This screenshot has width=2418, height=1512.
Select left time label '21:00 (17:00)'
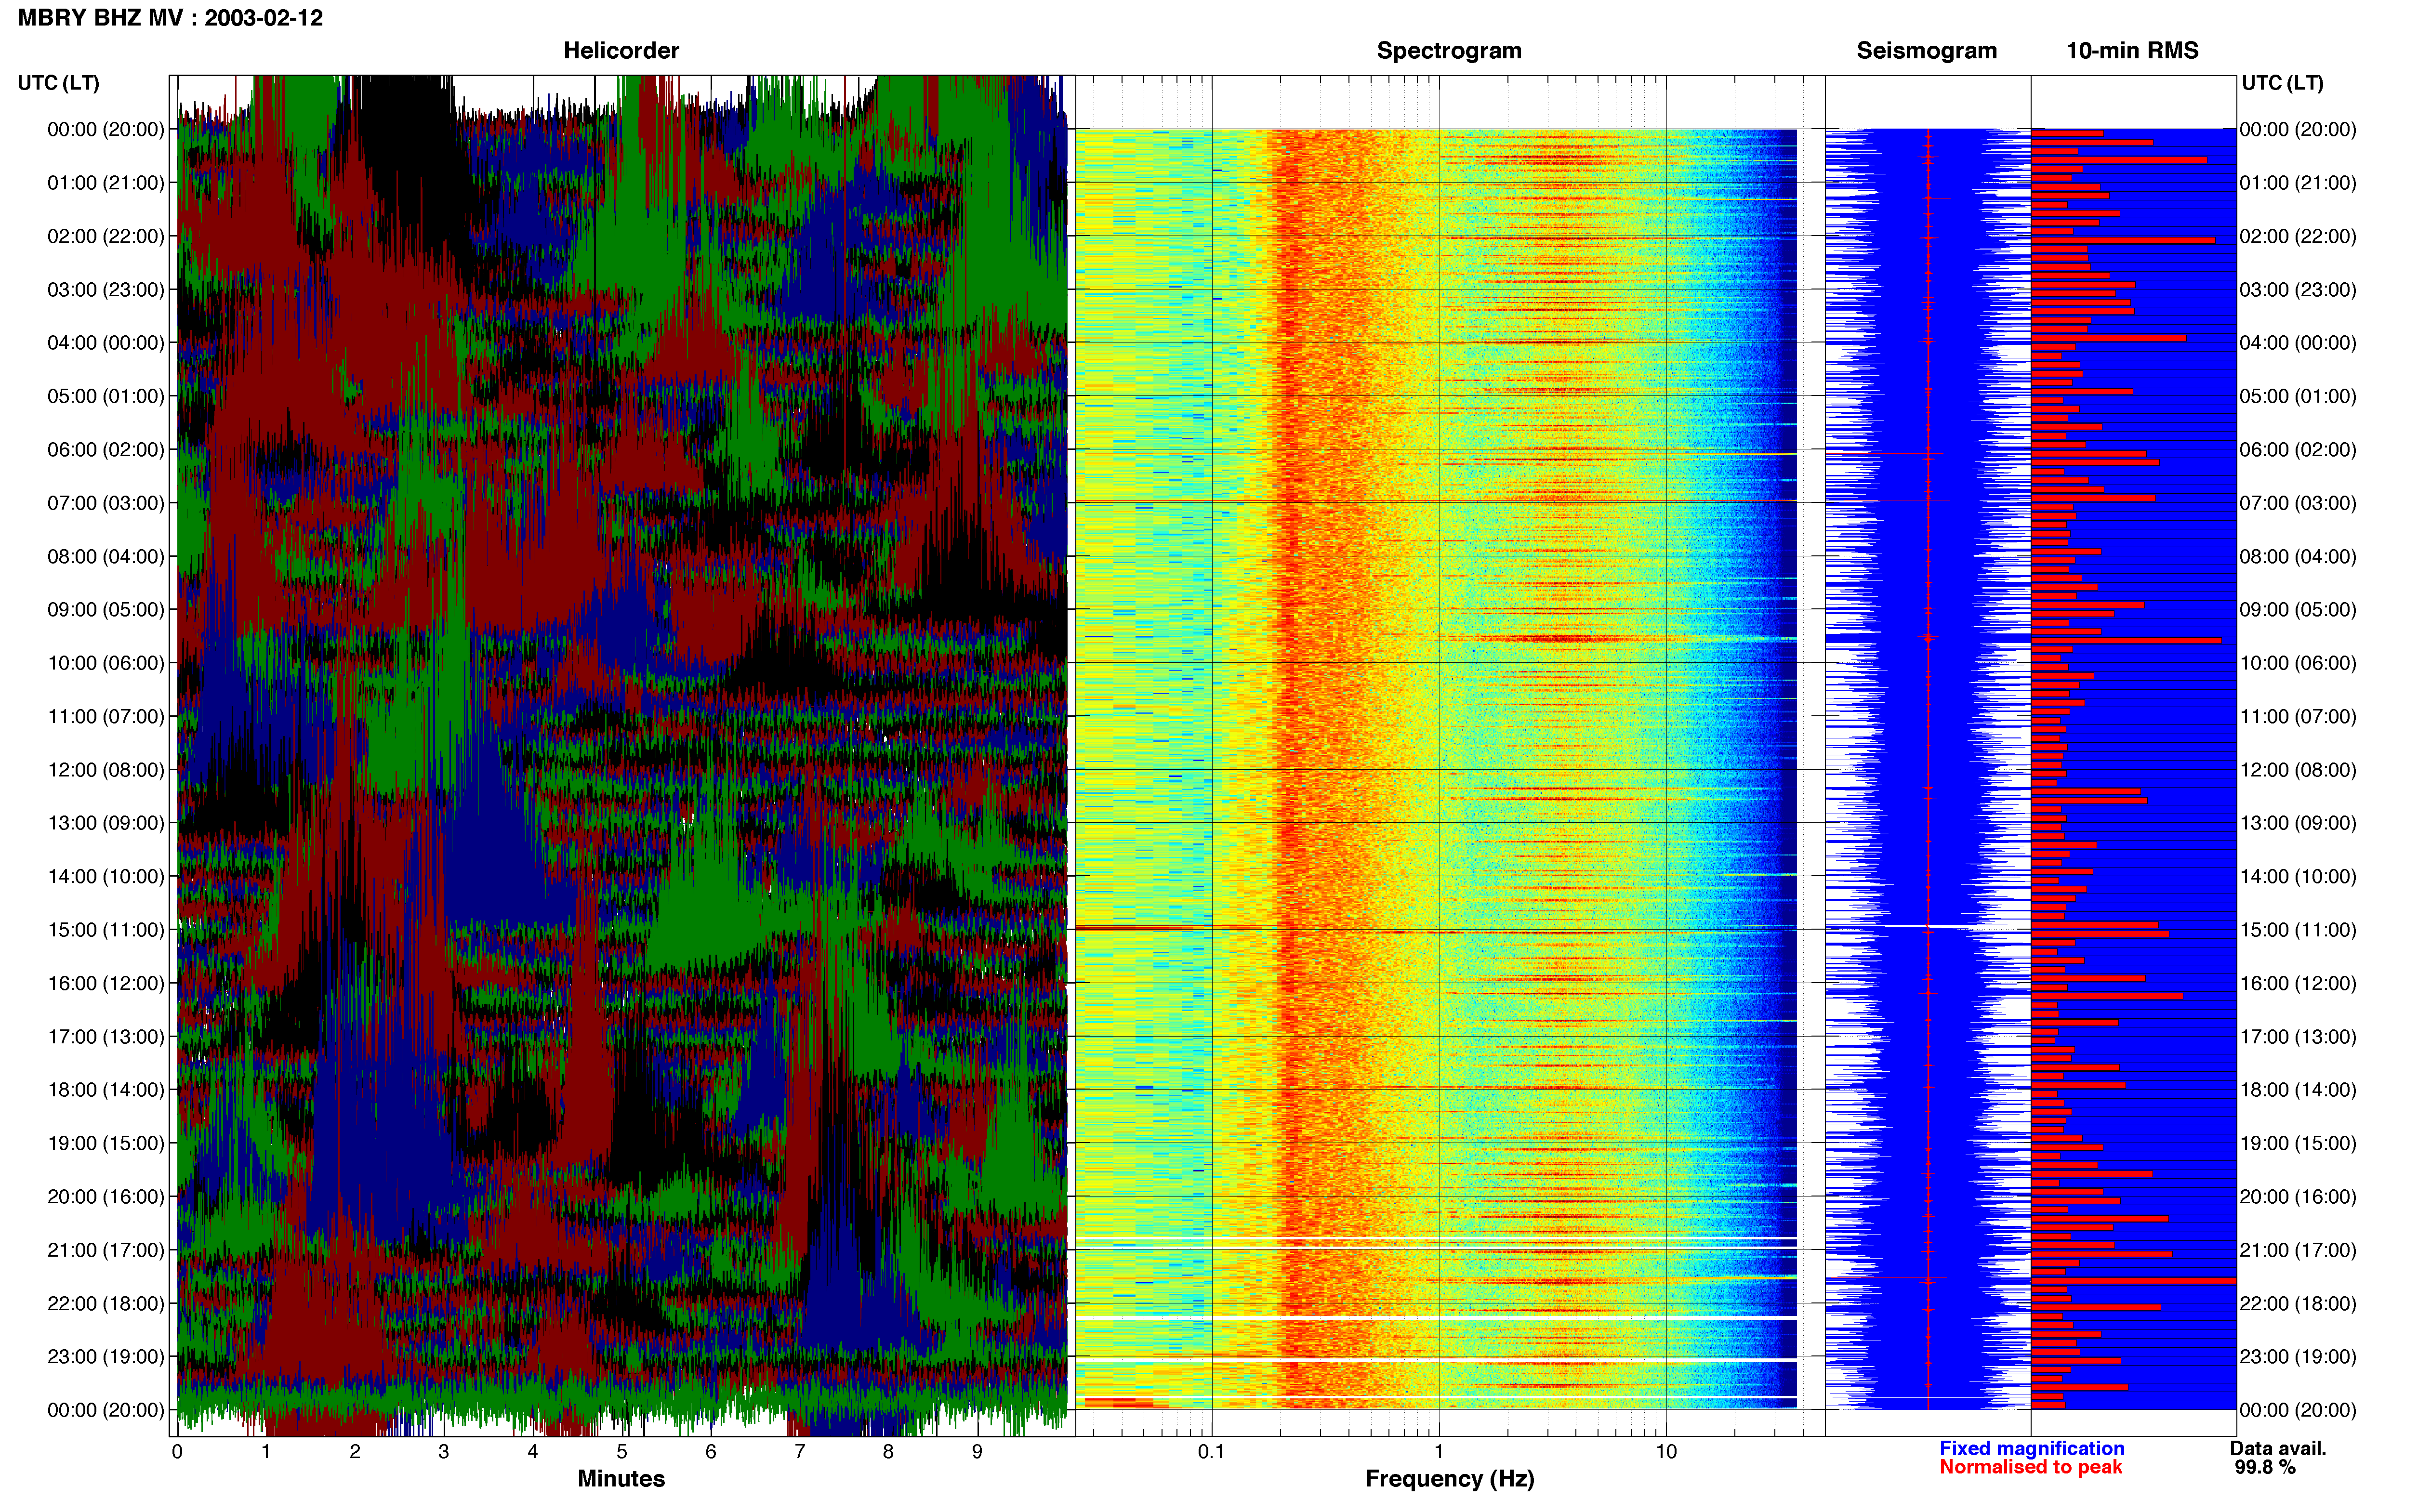click(105, 1250)
